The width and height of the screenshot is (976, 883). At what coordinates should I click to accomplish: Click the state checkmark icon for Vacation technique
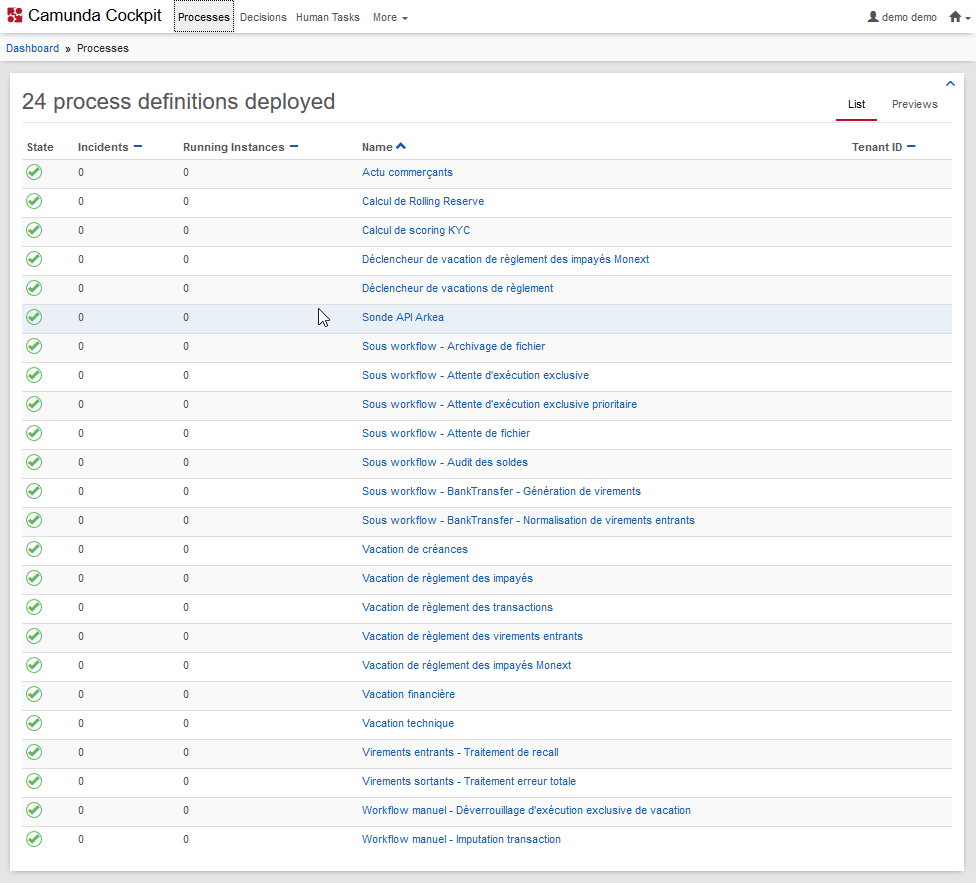tap(34, 723)
